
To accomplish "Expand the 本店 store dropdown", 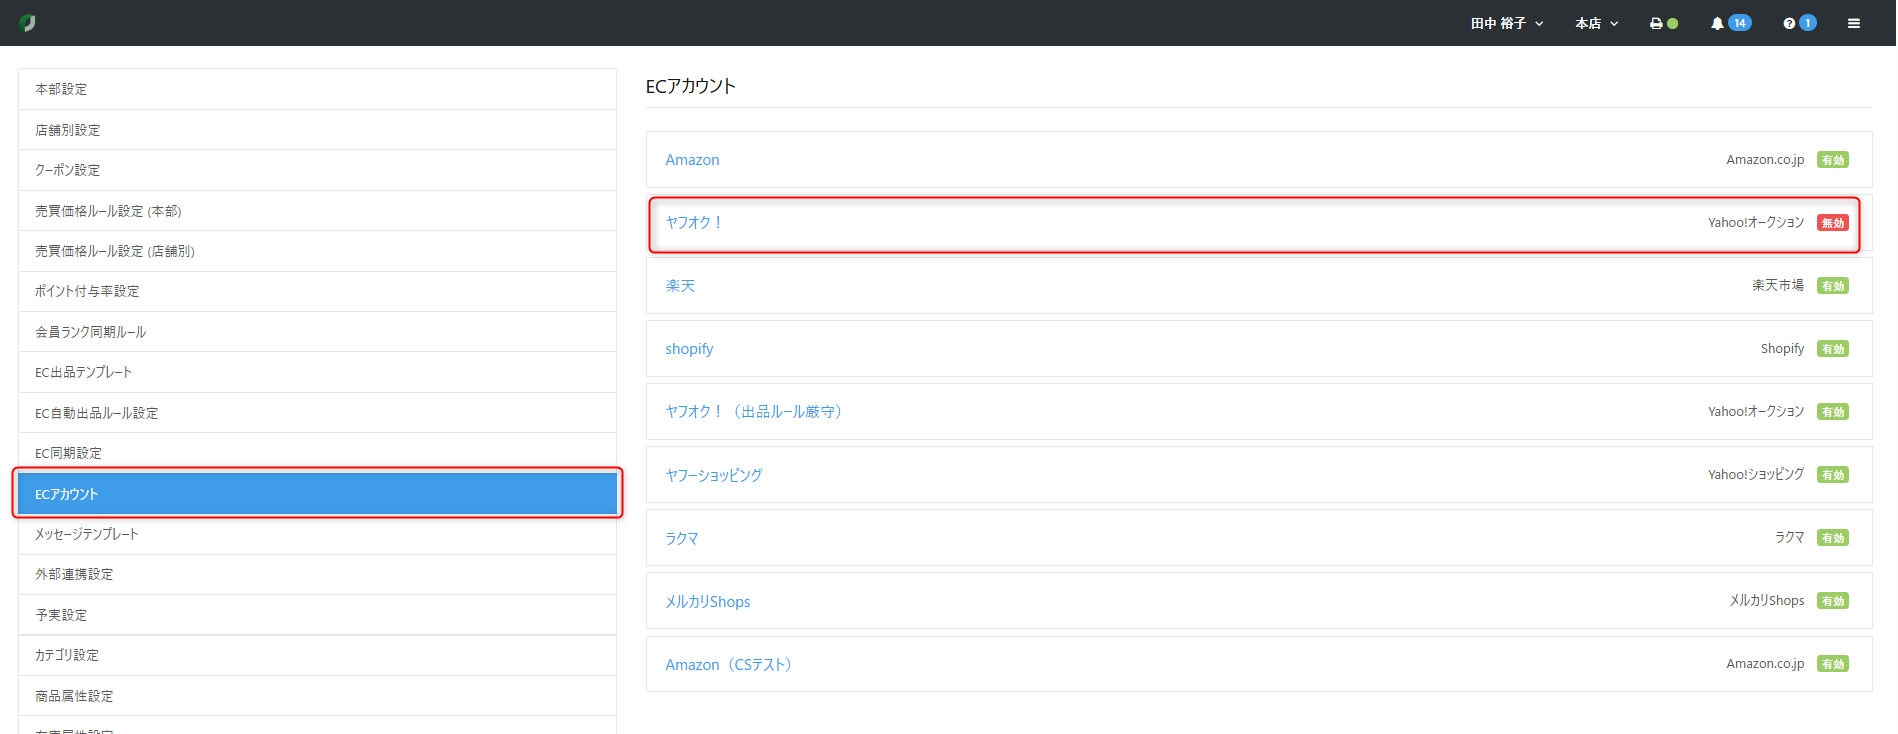I will point(1596,23).
